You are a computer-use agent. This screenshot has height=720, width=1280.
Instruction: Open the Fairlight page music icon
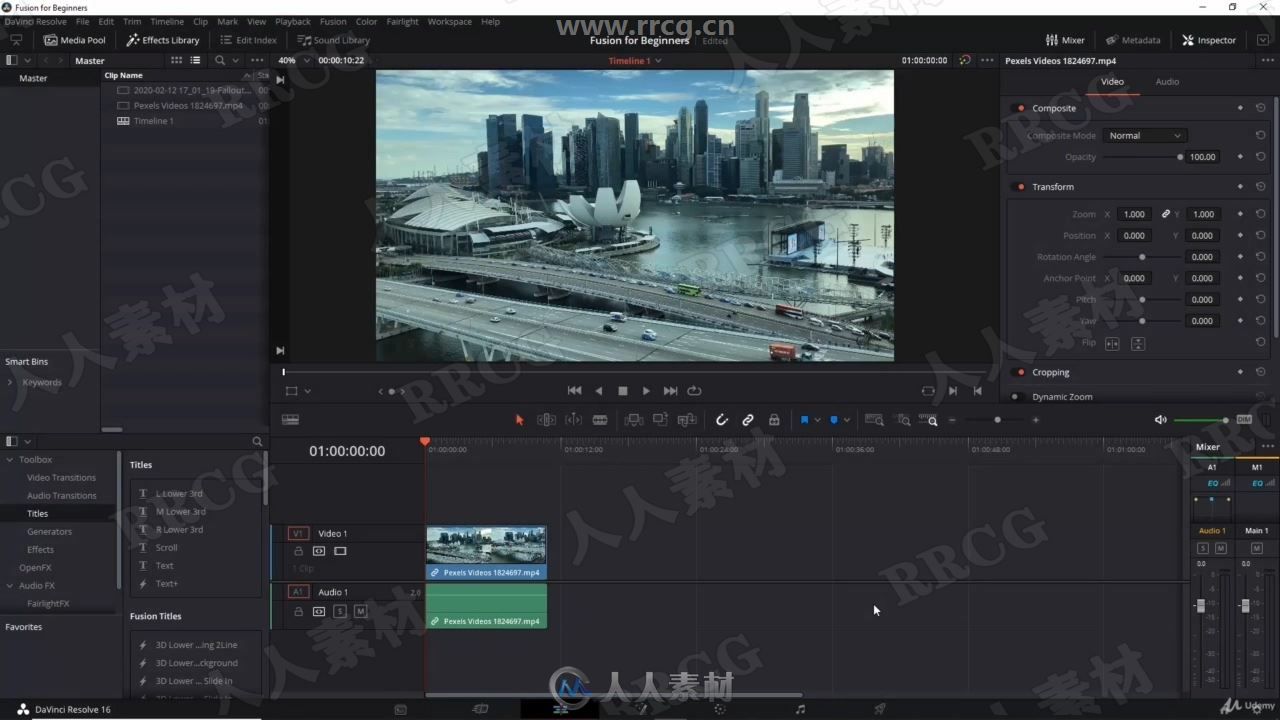pyautogui.click(x=800, y=709)
